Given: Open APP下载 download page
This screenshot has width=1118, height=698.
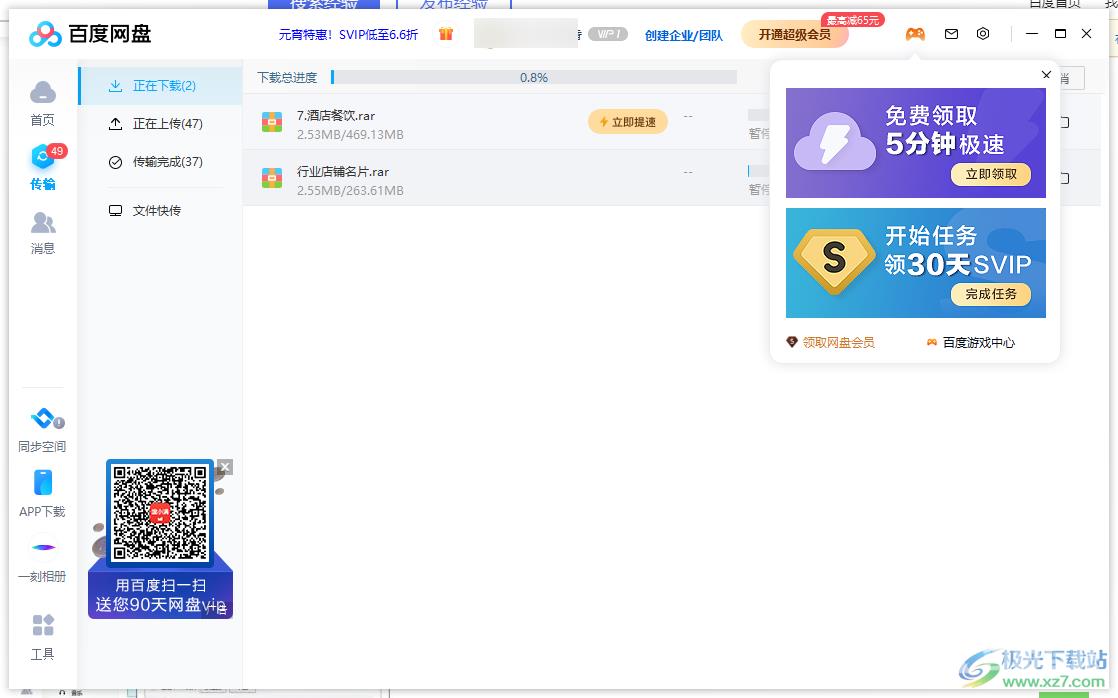Looking at the screenshot, I should 42,494.
